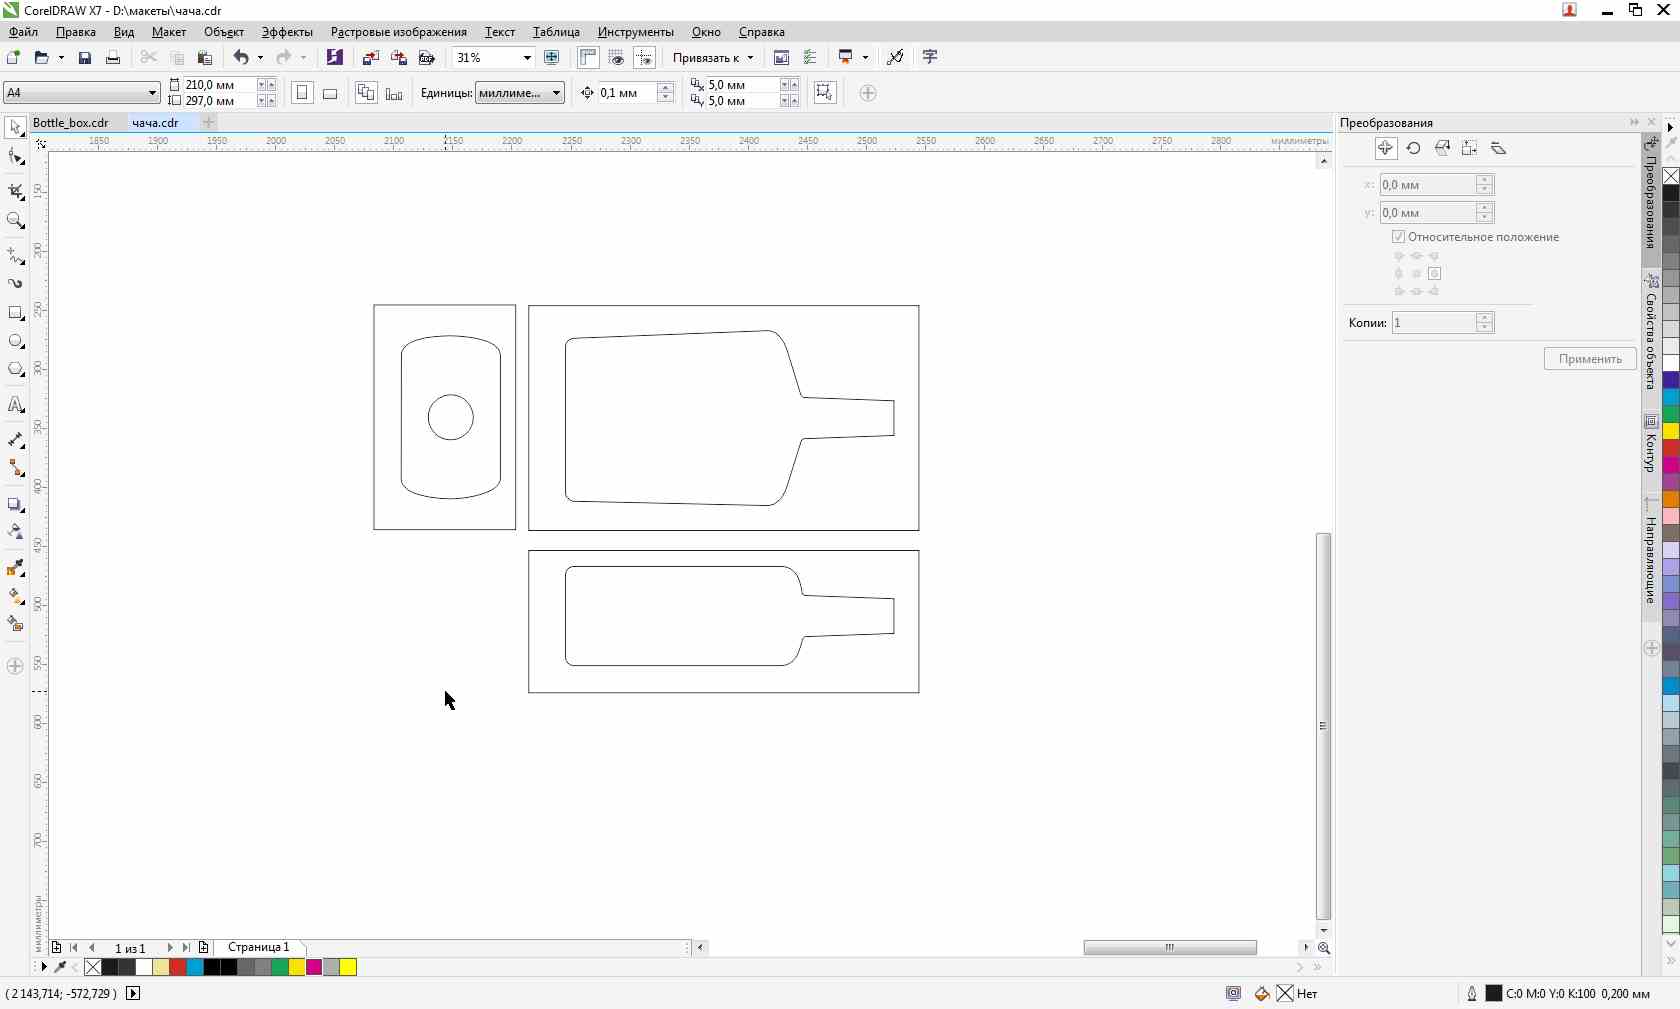The image size is (1680, 1009).
Task: Open the Application launcher icon
Action: point(846,57)
